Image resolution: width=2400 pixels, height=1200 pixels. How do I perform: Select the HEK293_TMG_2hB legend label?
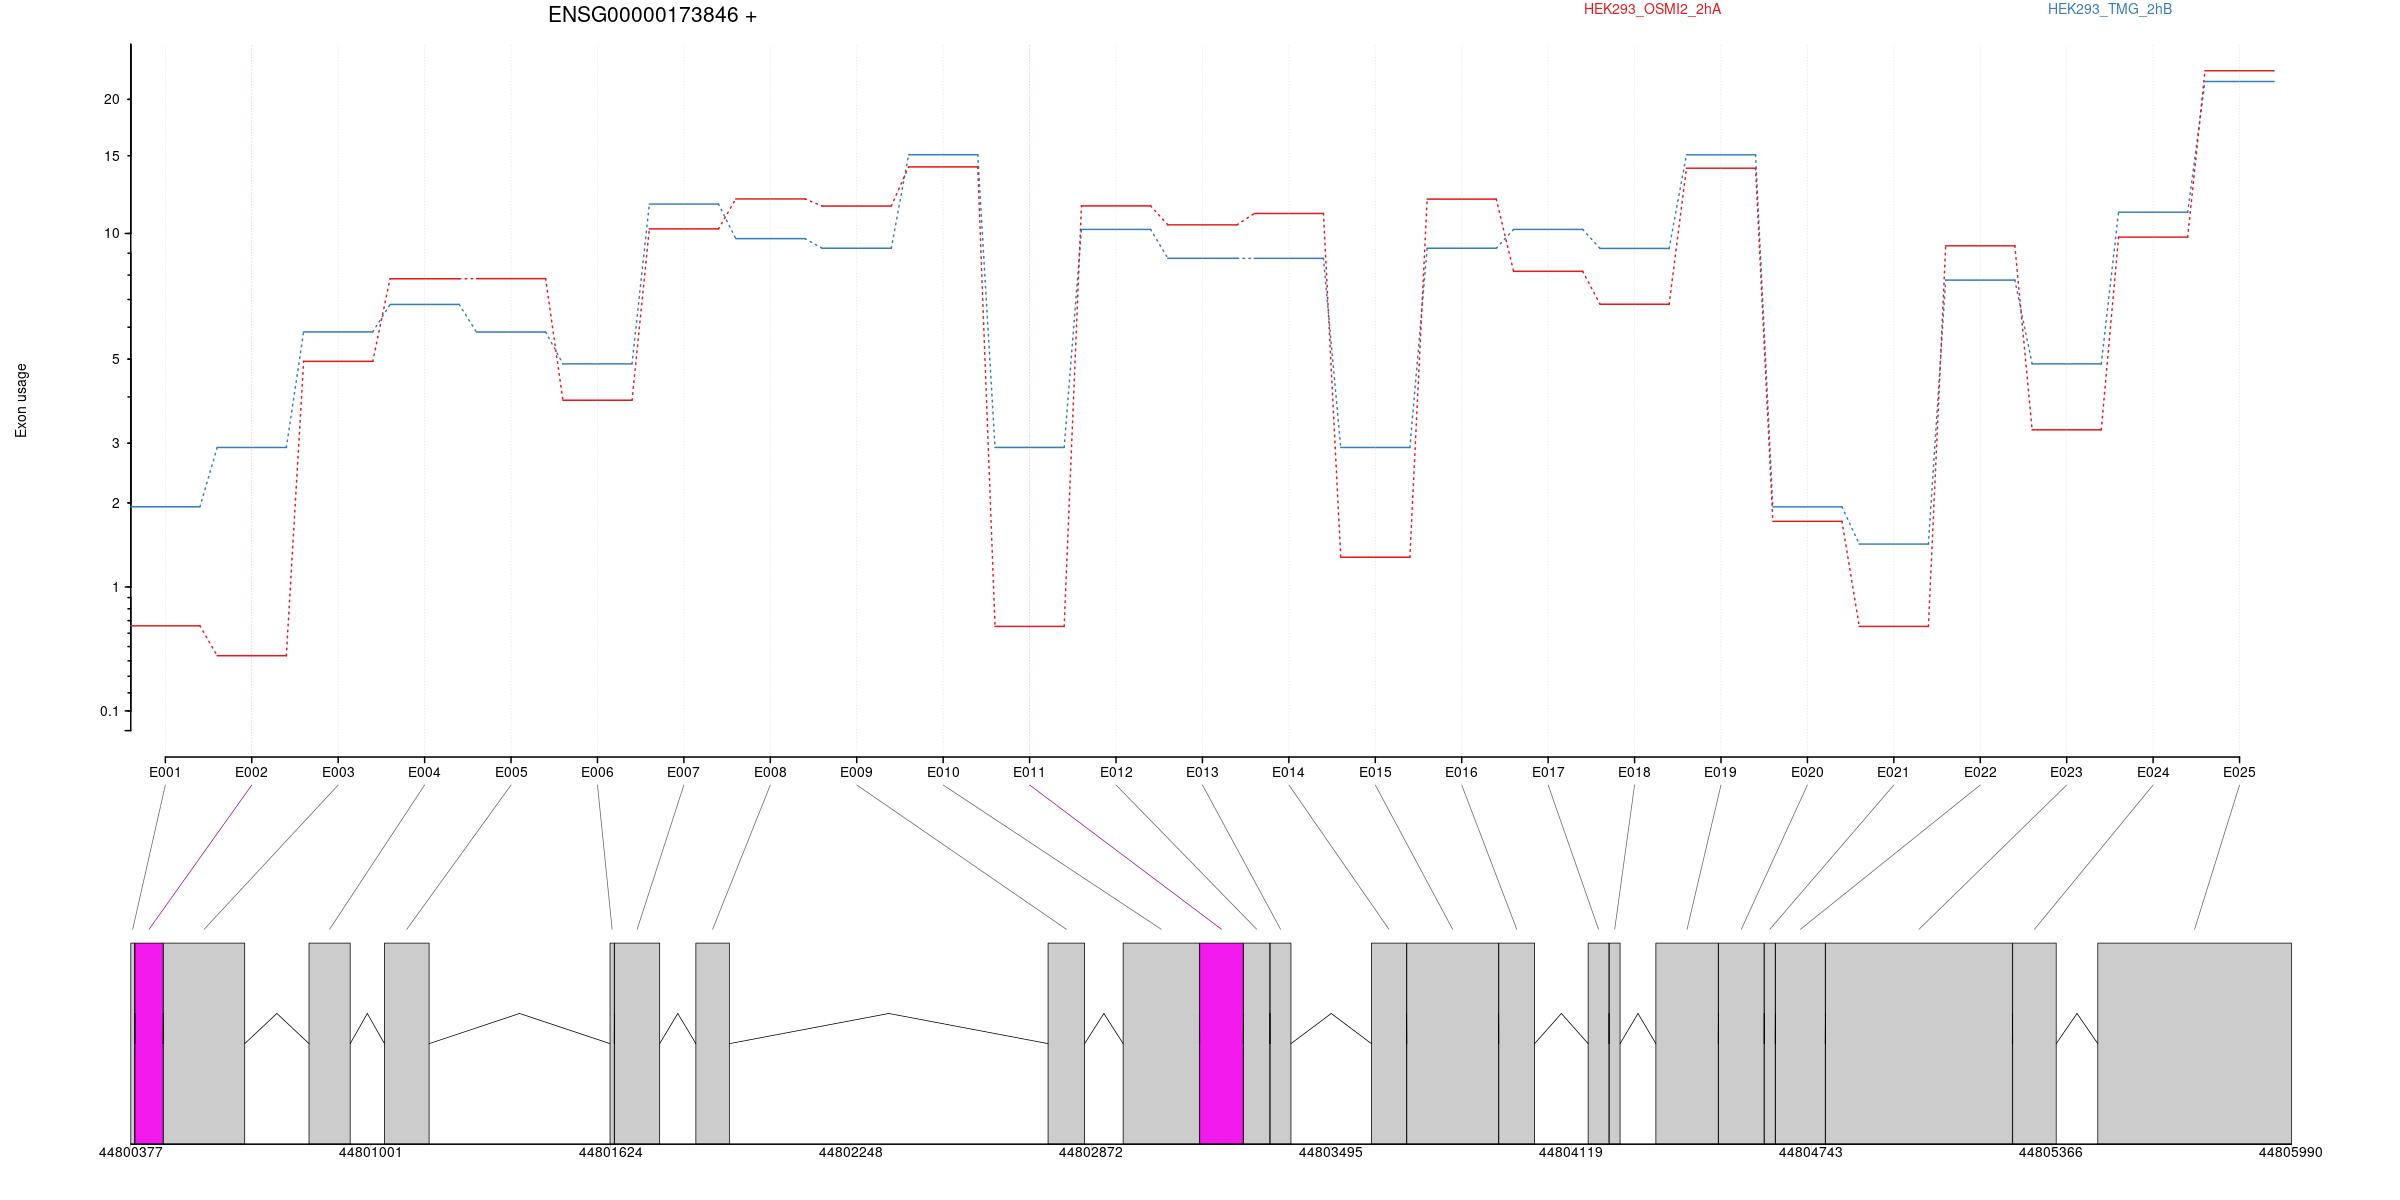[2110, 9]
